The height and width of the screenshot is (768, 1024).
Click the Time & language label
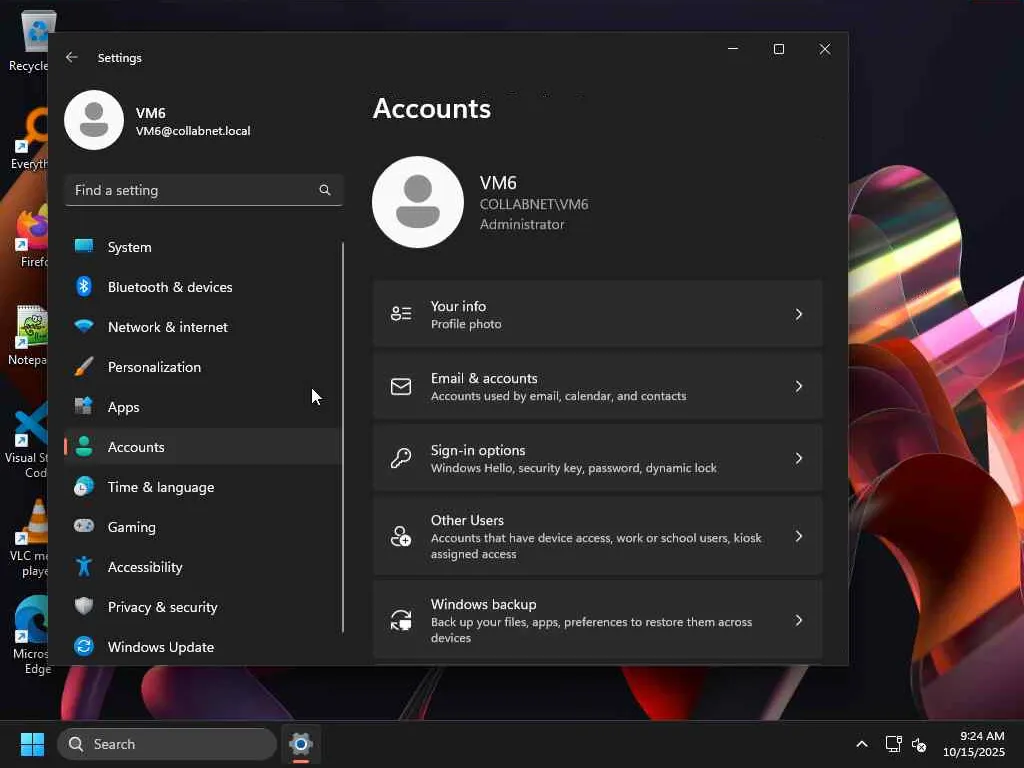pyautogui.click(x=161, y=487)
